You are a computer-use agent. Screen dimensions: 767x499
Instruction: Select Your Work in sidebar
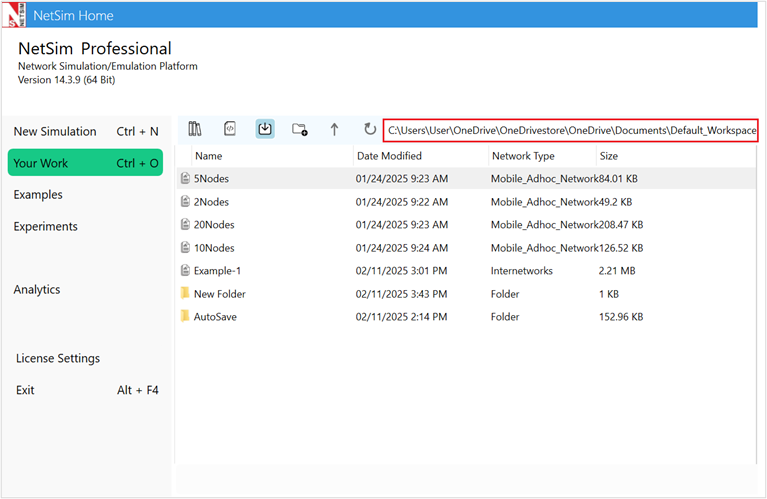86,163
